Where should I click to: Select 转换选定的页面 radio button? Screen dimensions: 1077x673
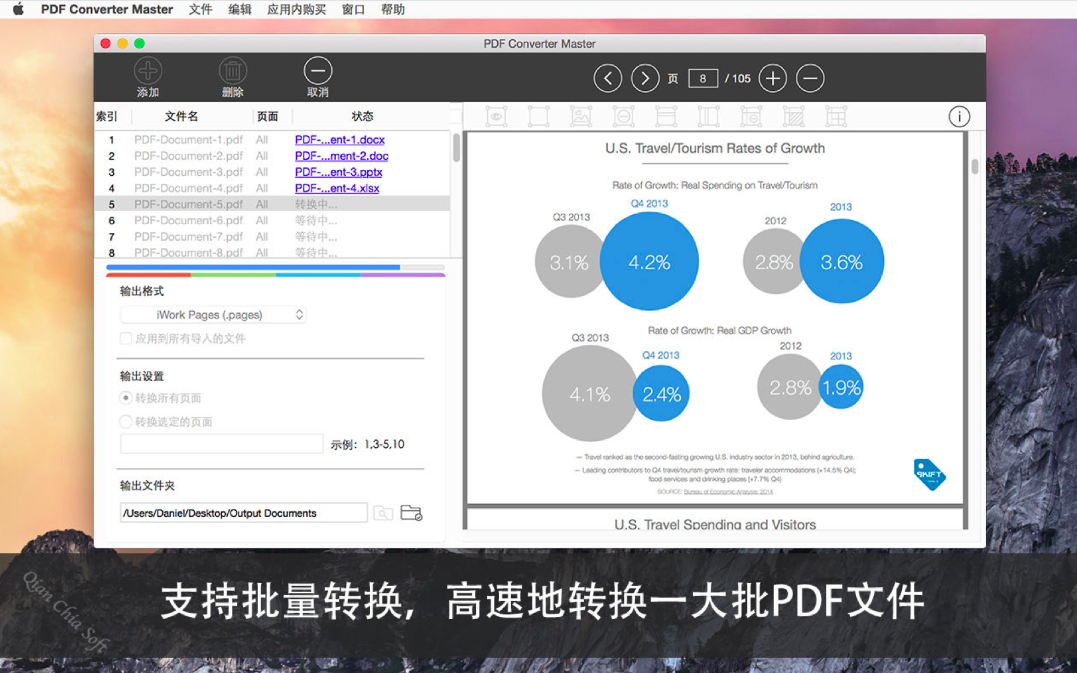[126, 422]
